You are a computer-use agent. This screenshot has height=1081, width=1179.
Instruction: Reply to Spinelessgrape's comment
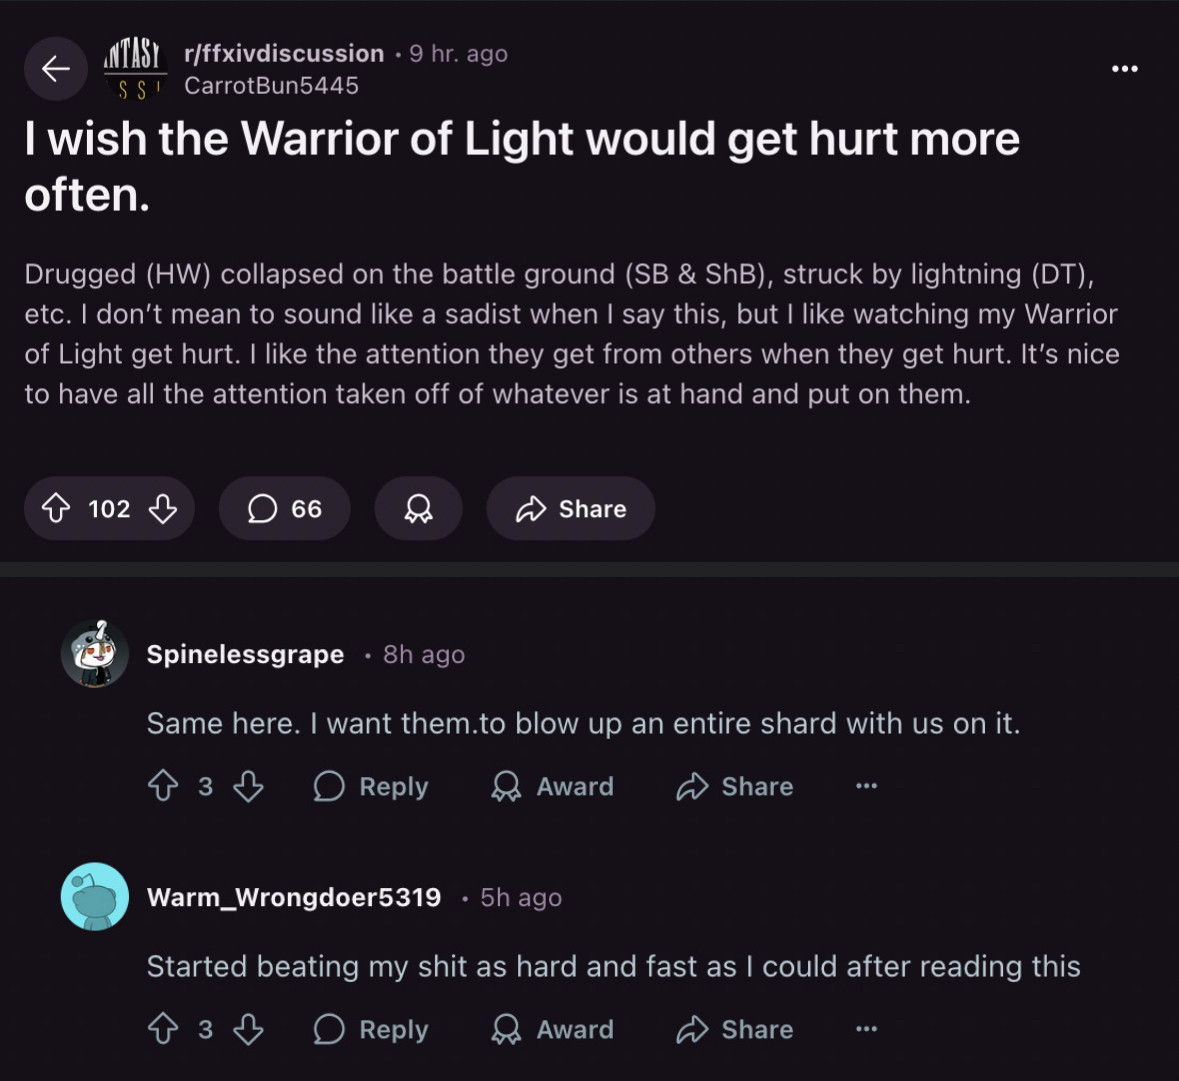(371, 787)
